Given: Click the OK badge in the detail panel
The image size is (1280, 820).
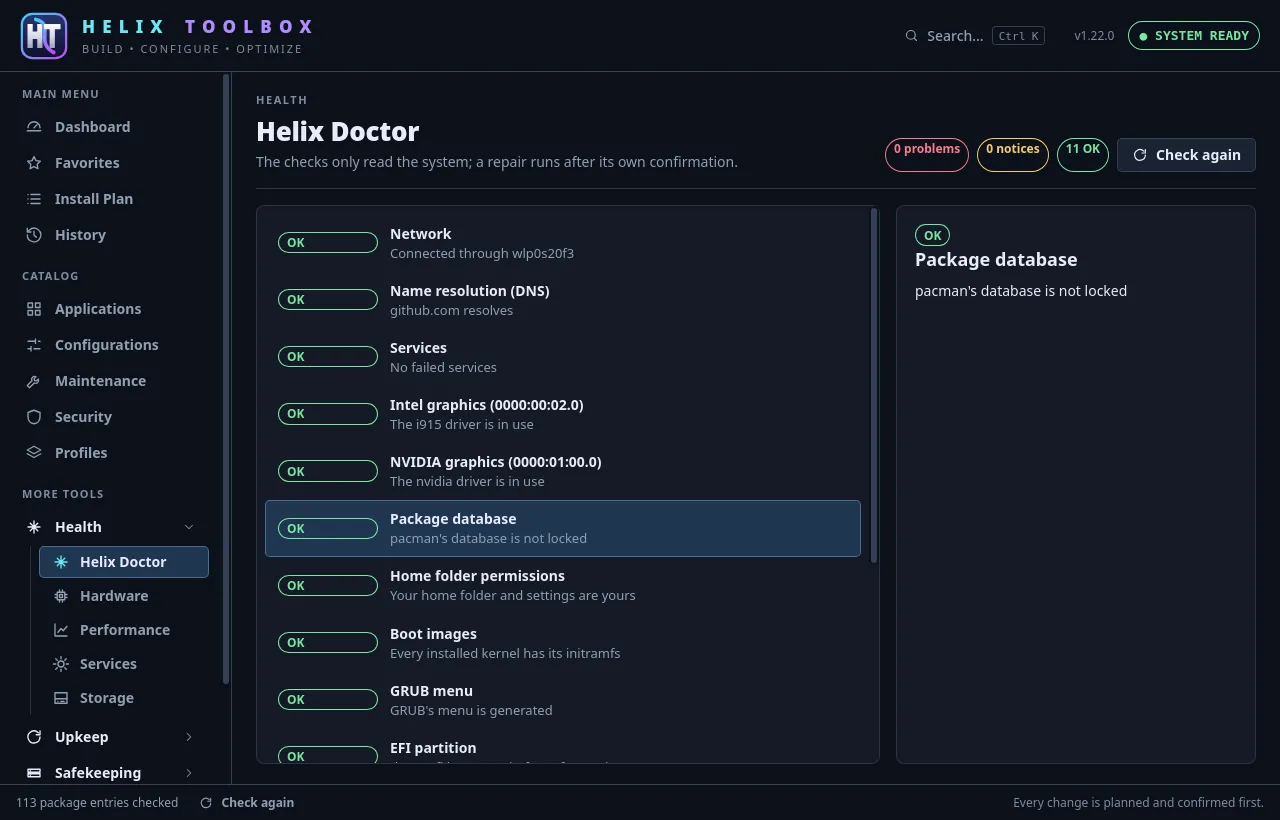Looking at the screenshot, I should pyautogui.click(x=932, y=236).
